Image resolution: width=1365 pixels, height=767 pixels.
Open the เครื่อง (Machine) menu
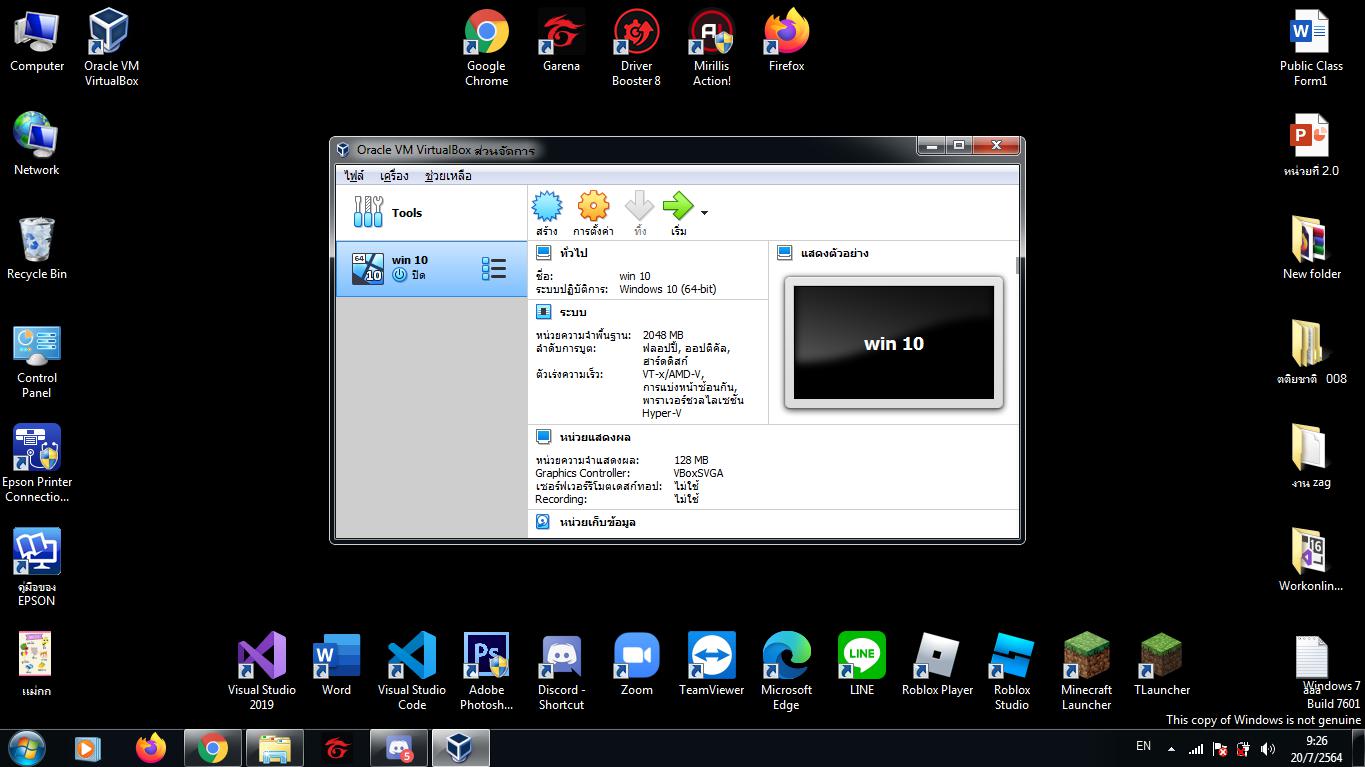394,176
